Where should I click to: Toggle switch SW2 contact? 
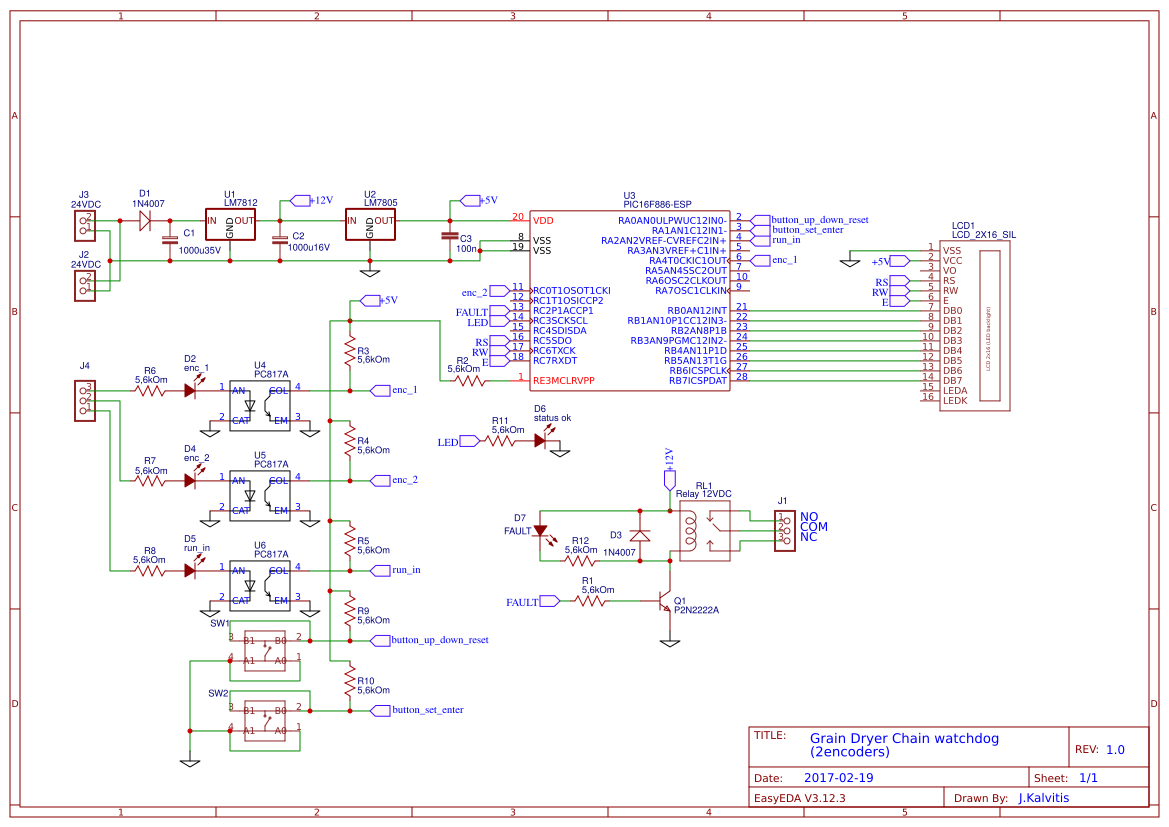(x=263, y=718)
